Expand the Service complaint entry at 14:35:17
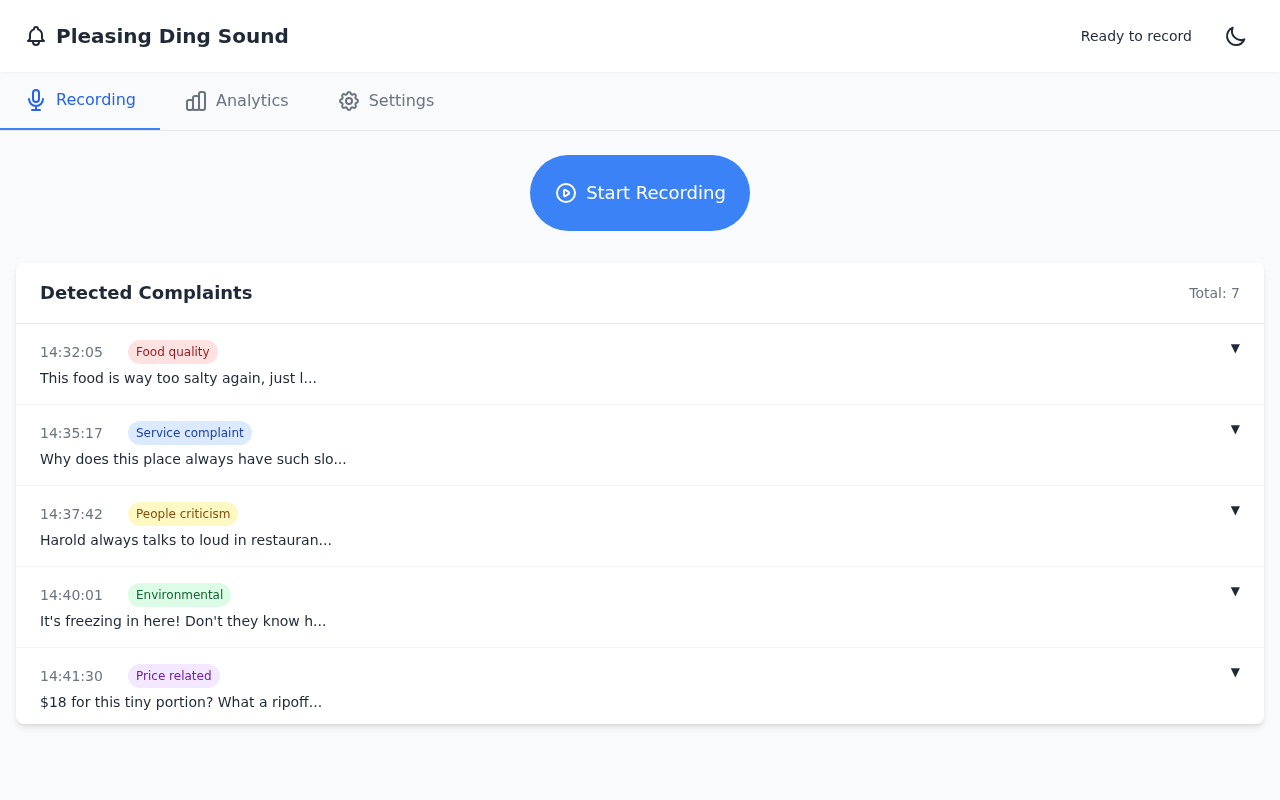 [x=1236, y=429]
